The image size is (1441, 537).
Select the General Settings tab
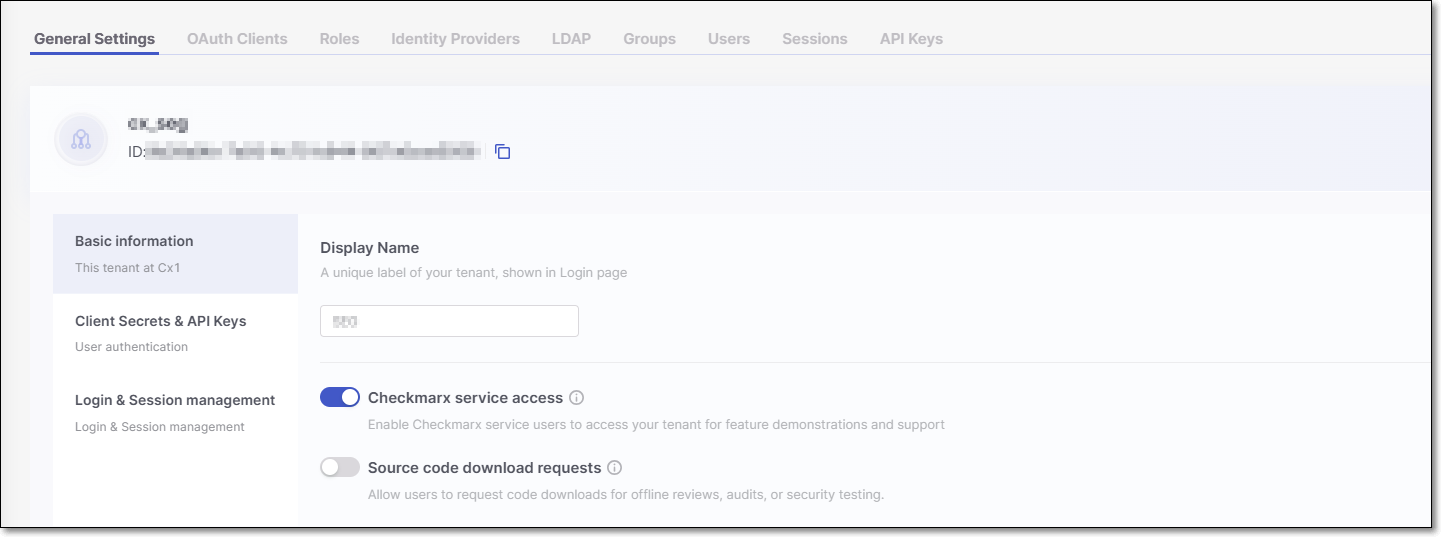tap(94, 39)
